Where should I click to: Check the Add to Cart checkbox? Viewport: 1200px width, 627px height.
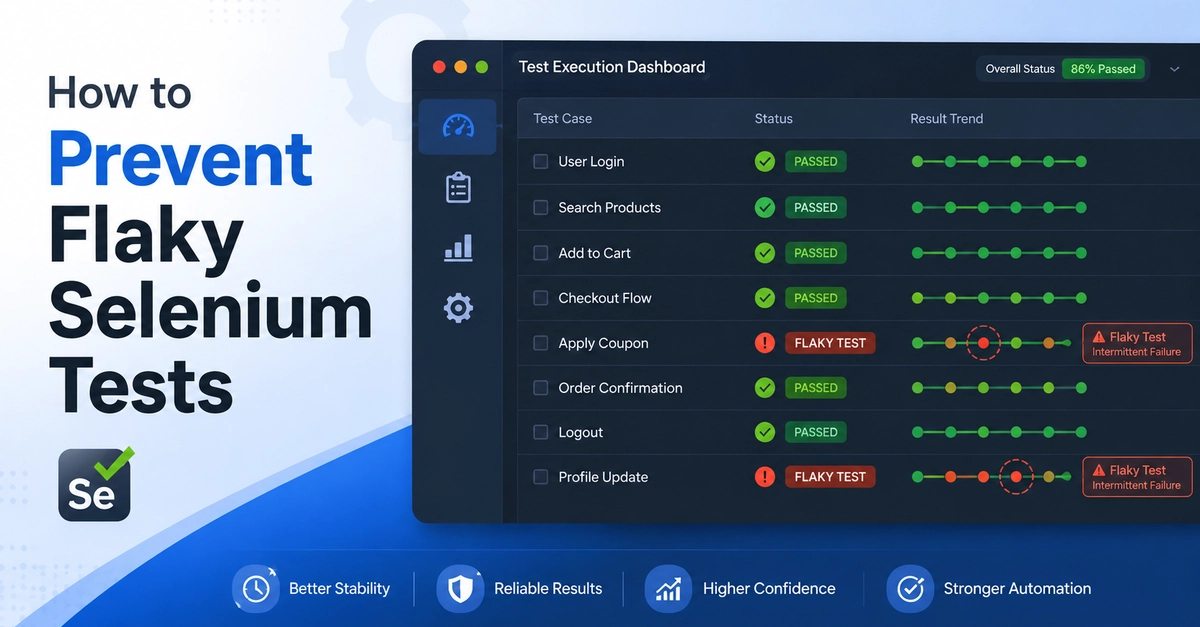coord(540,253)
